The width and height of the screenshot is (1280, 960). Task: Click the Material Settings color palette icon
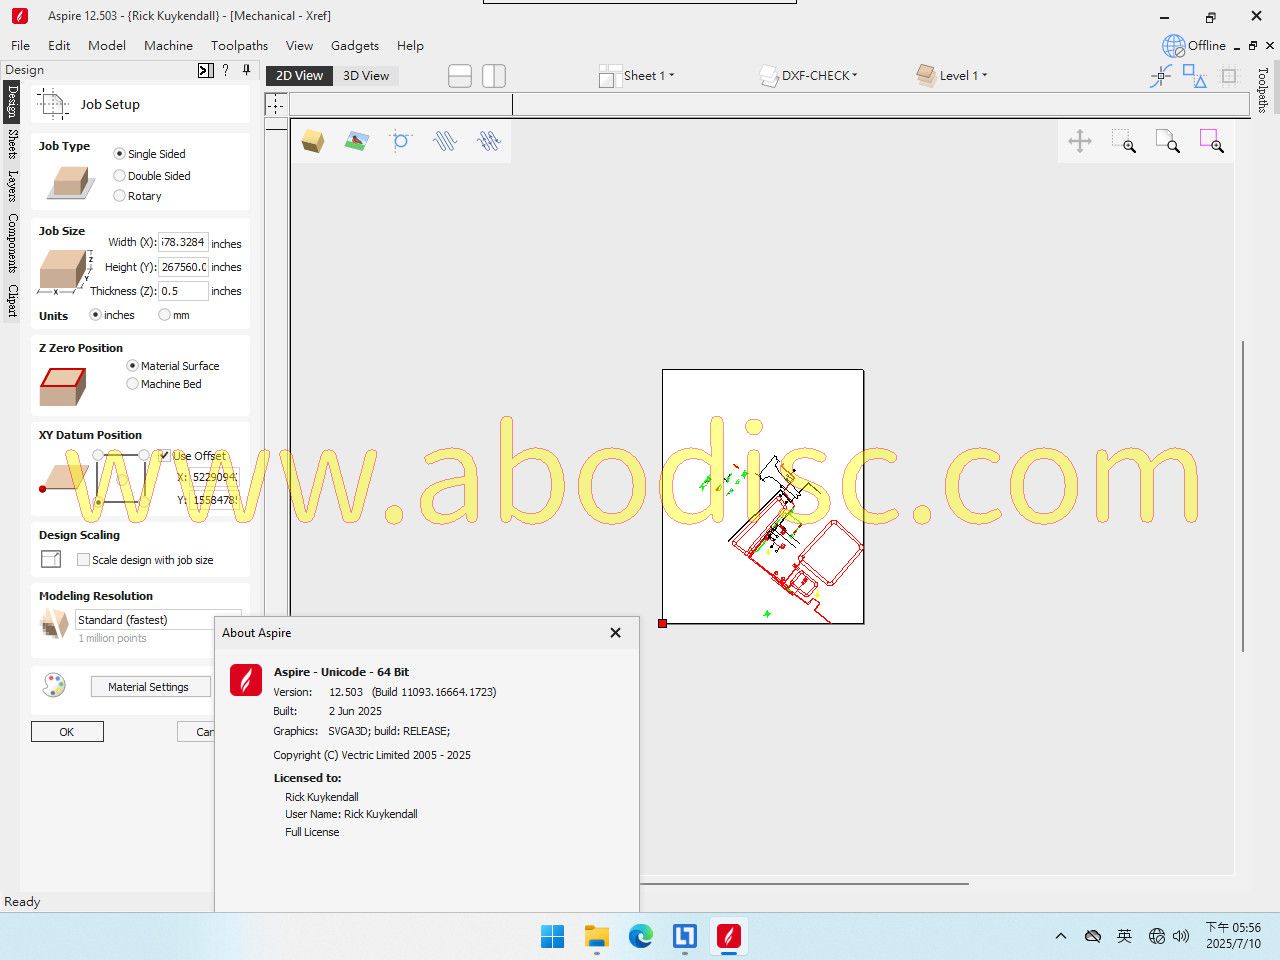54,685
